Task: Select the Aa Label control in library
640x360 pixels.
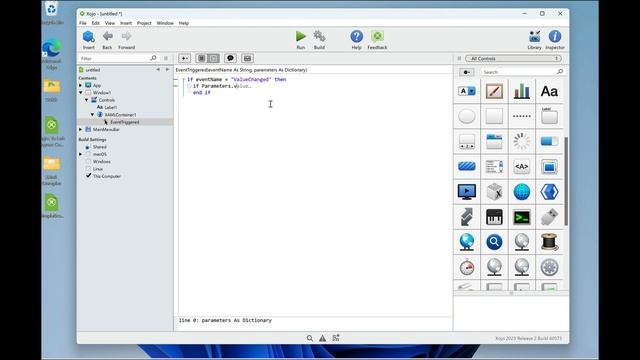Action: click(x=549, y=91)
